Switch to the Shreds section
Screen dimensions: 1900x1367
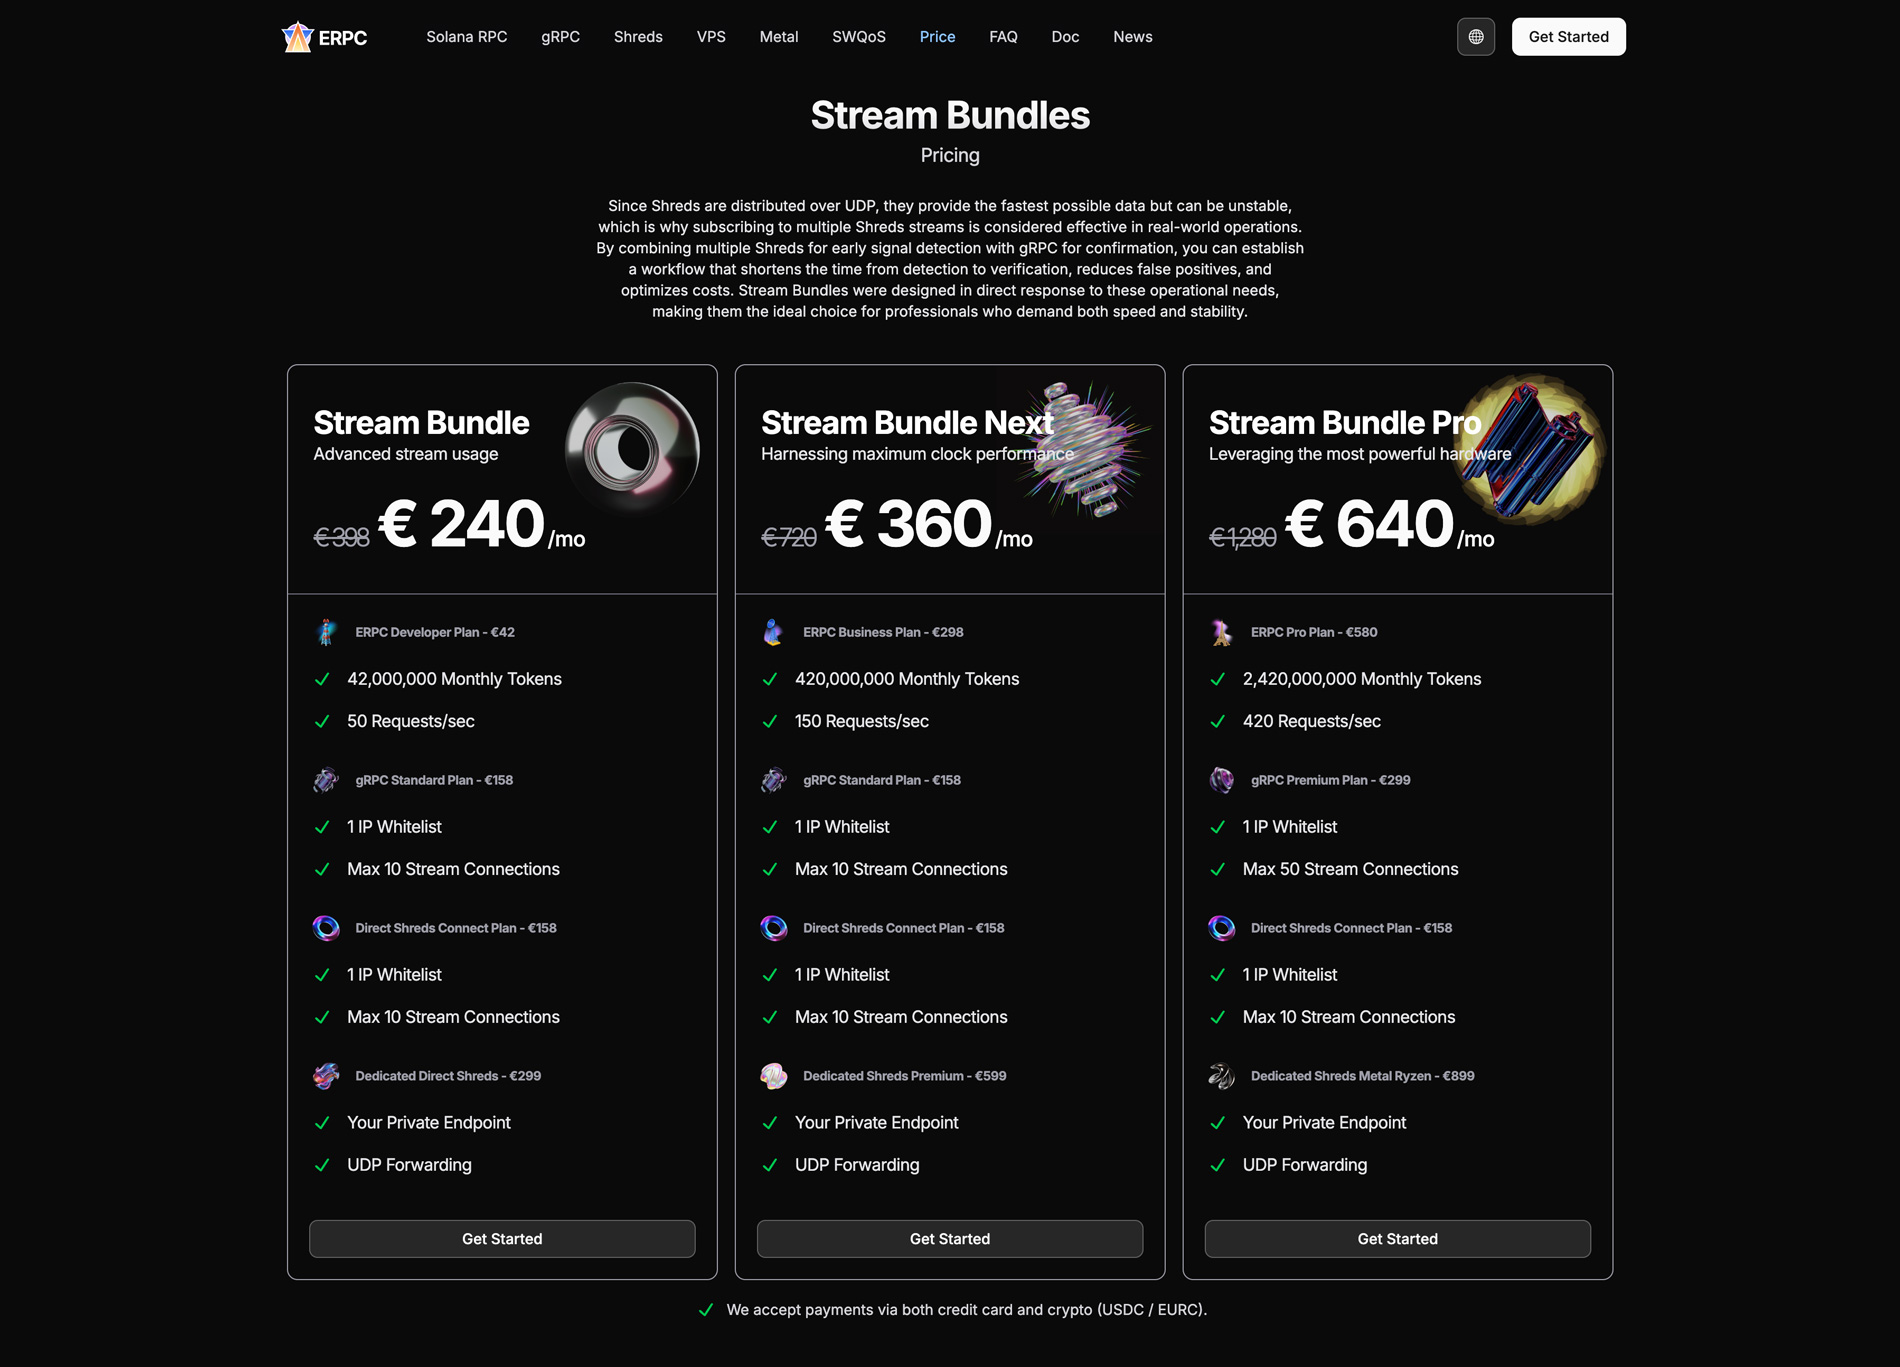click(x=638, y=37)
